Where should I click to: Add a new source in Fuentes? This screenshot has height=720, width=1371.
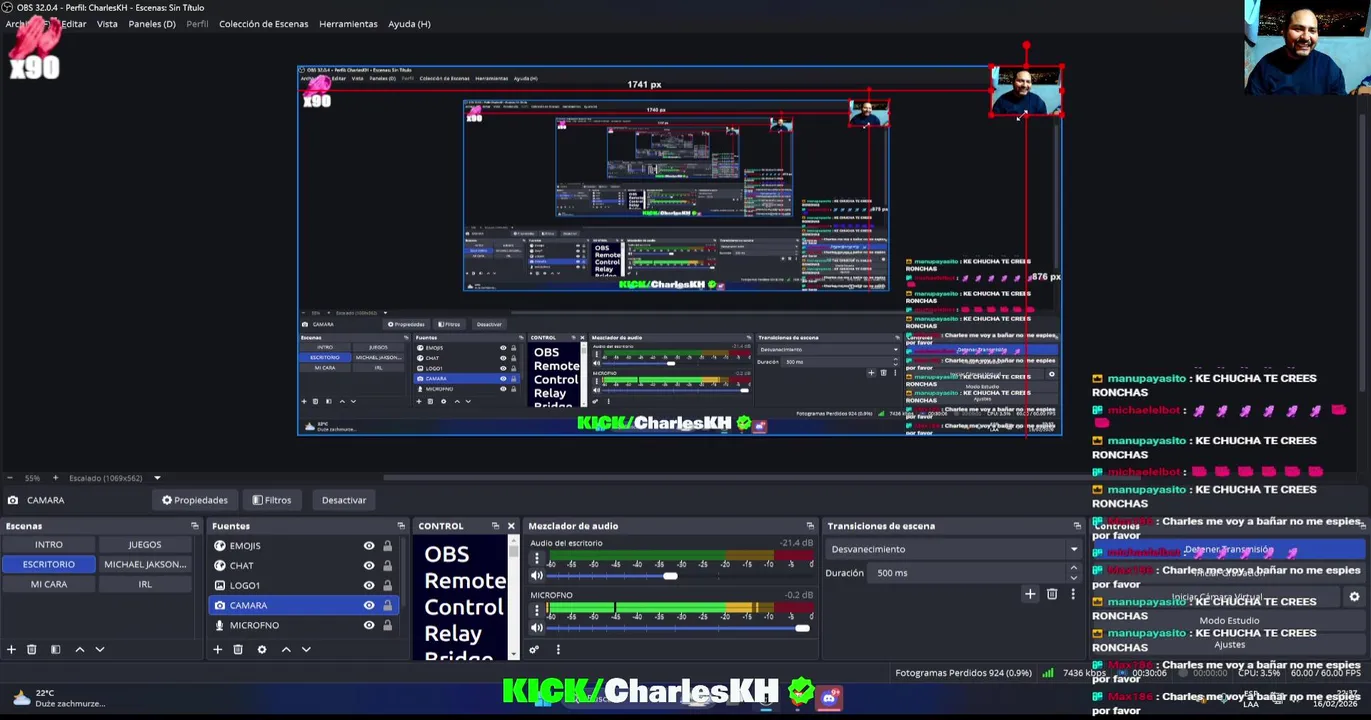click(x=217, y=650)
